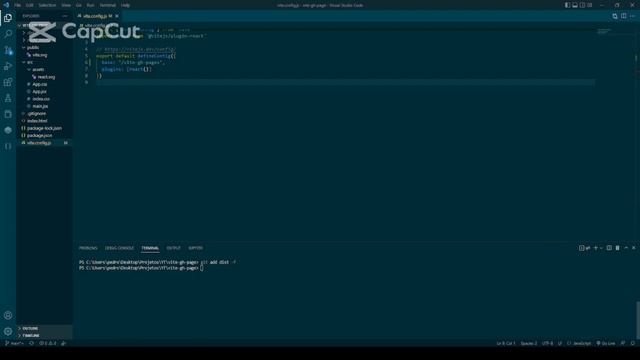This screenshot has height=360, width=640.
Task: Maximize terminal panel using chevron up
Action: click(x=626, y=248)
